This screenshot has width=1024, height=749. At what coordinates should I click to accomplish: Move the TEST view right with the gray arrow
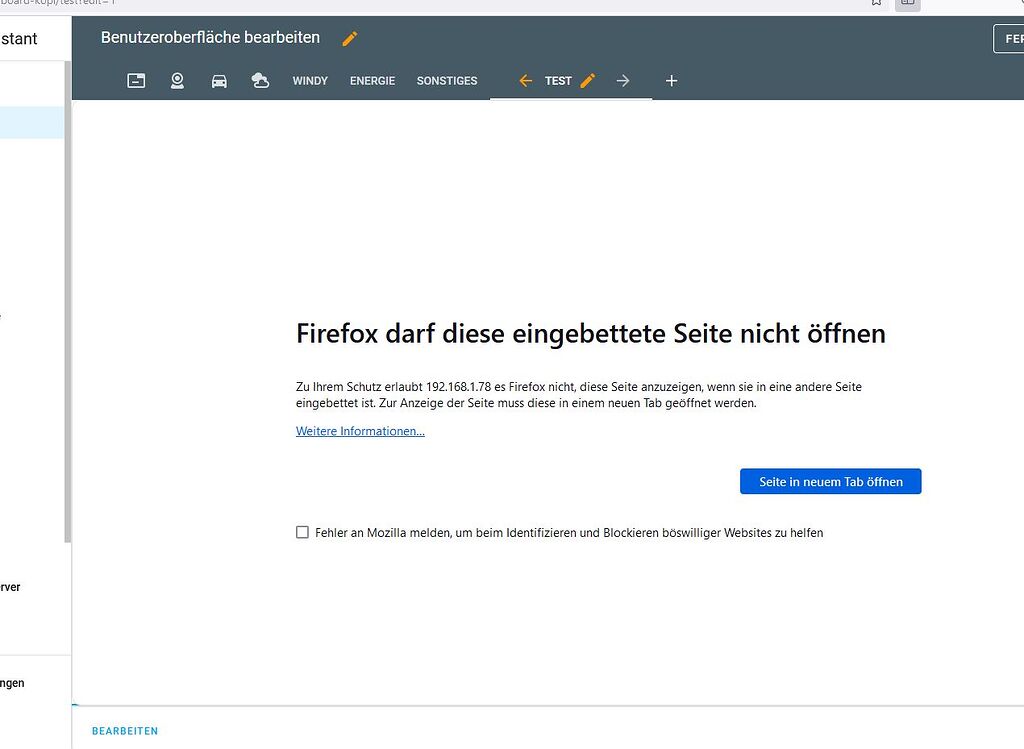tap(623, 80)
